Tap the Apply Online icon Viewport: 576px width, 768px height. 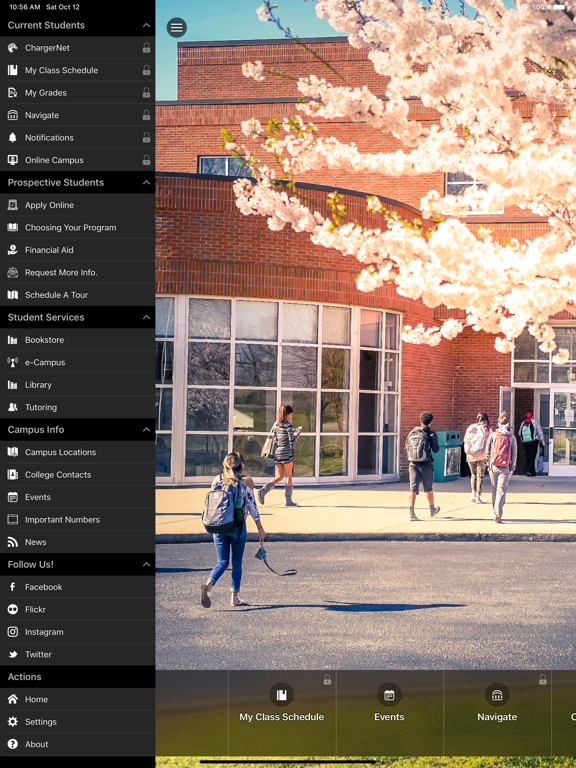(13, 205)
